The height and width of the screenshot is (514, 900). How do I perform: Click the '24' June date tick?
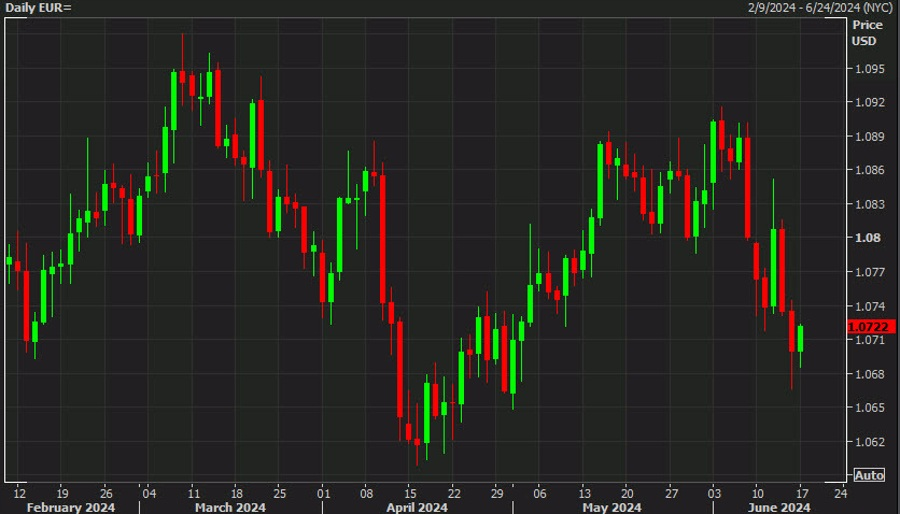click(840, 493)
